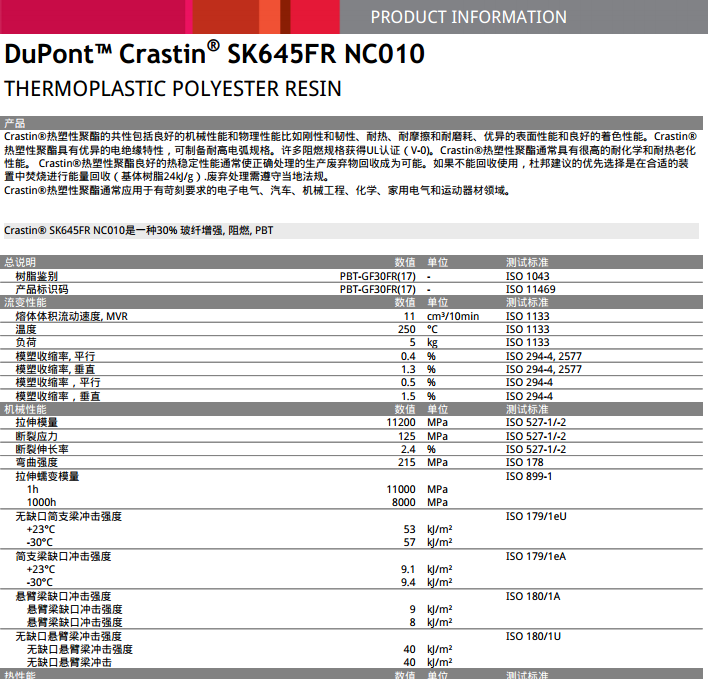Click the 拉伸模量 row label
708x679 pixels.
point(37,423)
